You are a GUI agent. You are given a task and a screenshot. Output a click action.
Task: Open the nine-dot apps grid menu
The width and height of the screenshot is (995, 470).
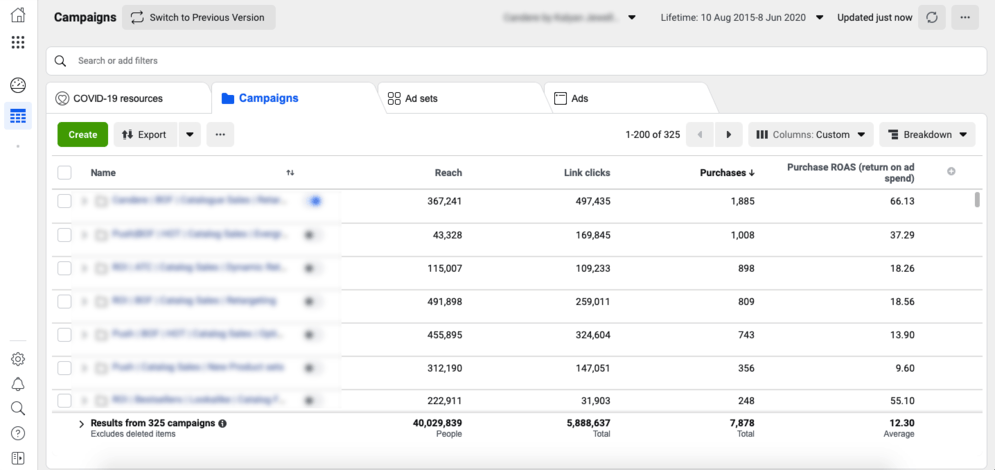coord(17,43)
